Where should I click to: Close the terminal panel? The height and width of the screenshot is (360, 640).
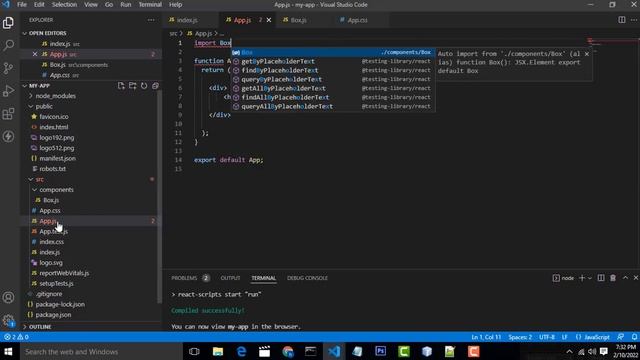(x=636, y=278)
